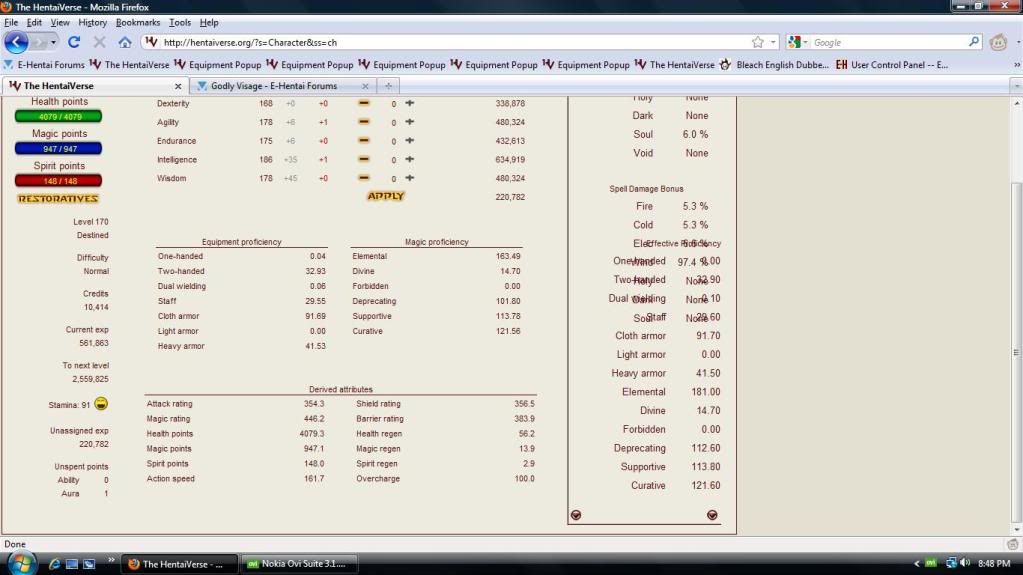Decrease Wisdom with its minus icon
Screen dimensions: 1023x575
coord(363,178)
